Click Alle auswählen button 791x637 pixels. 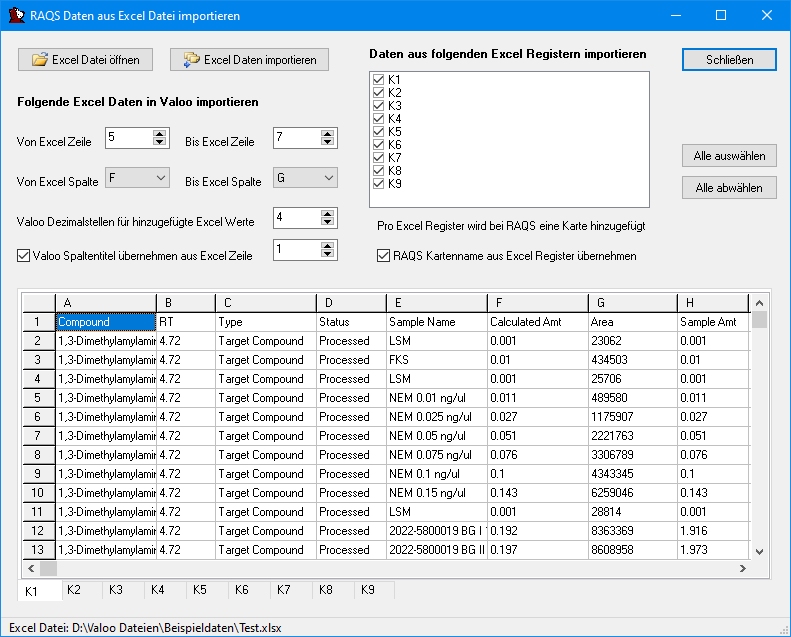tap(730, 156)
